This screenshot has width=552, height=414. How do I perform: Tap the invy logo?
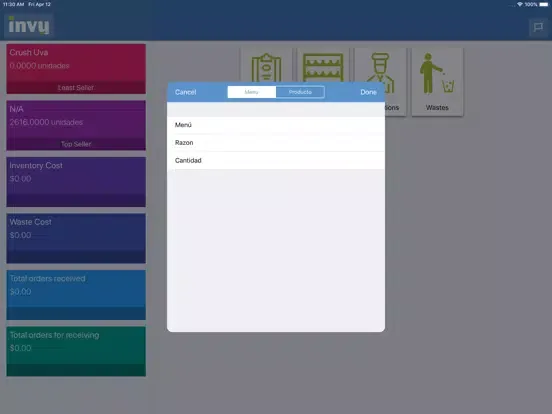click(29, 26)
